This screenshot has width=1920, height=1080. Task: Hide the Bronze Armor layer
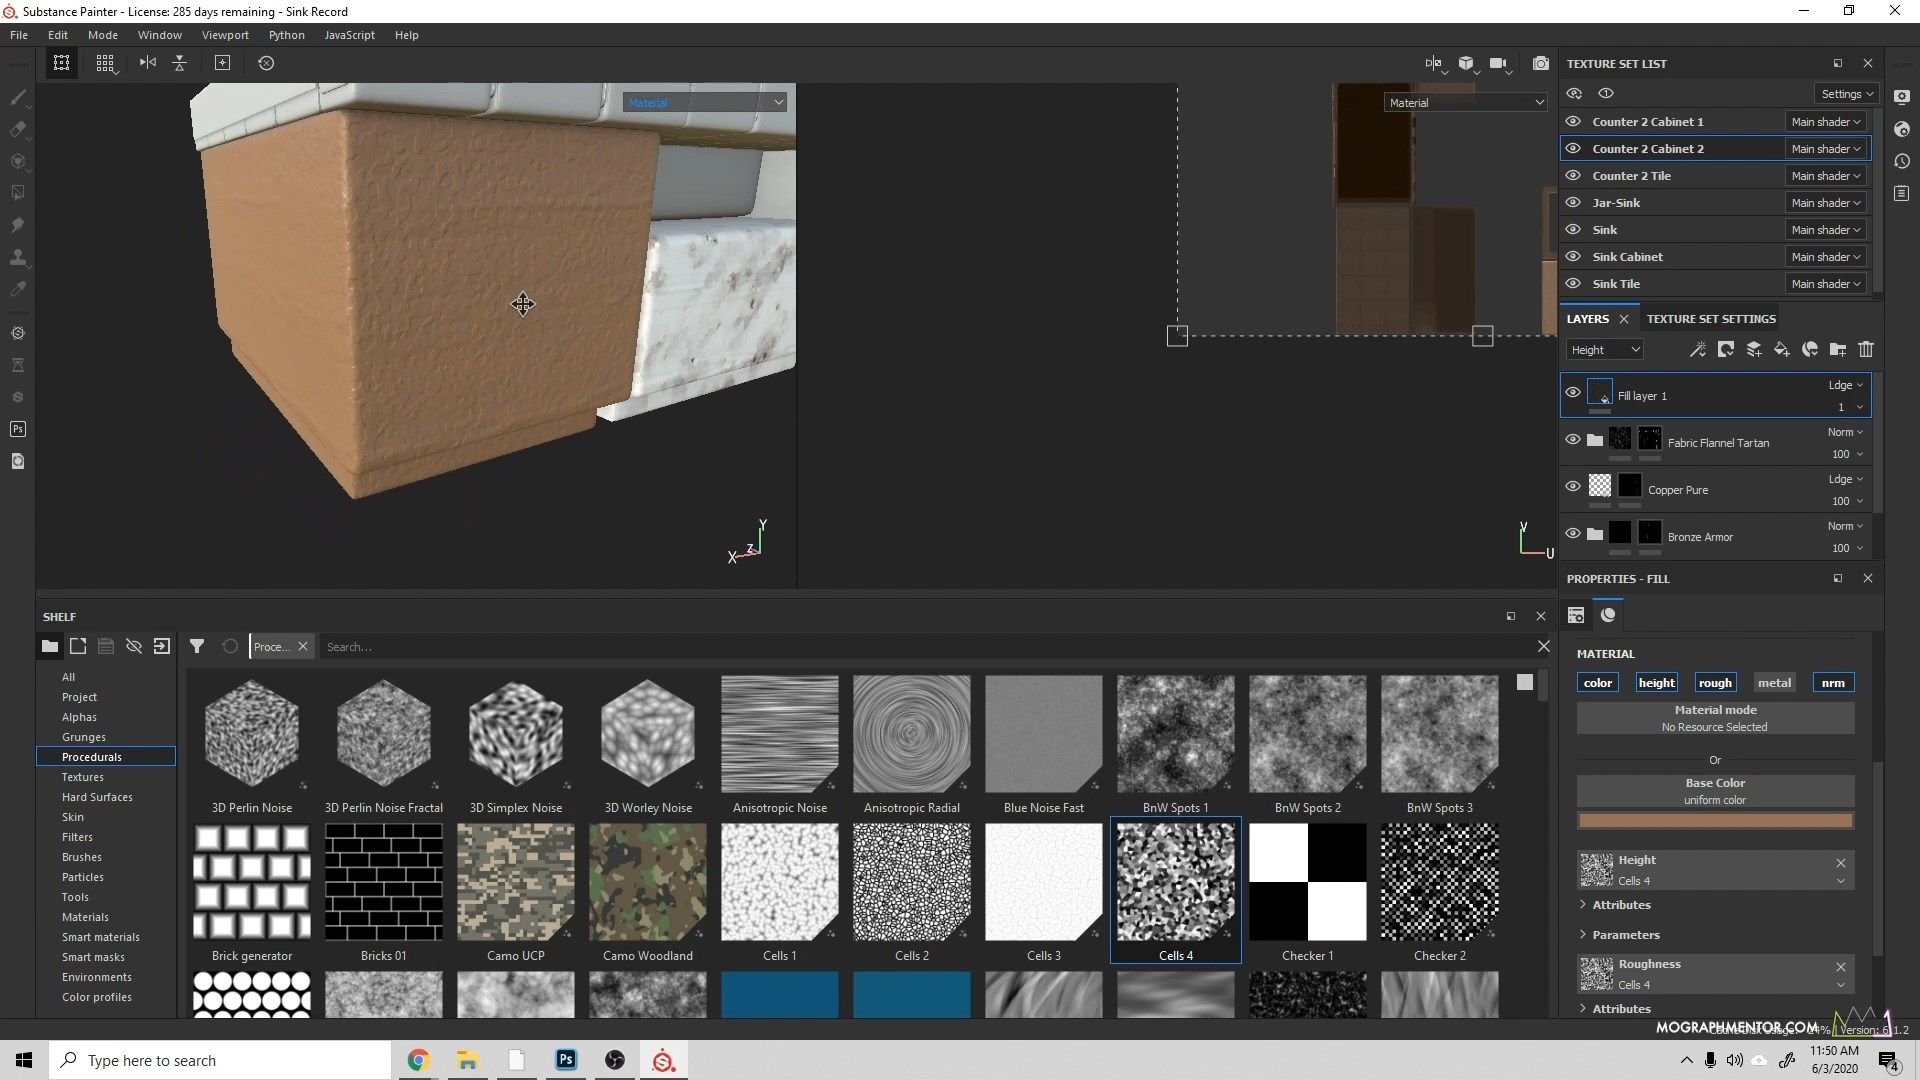point(1573,533)
